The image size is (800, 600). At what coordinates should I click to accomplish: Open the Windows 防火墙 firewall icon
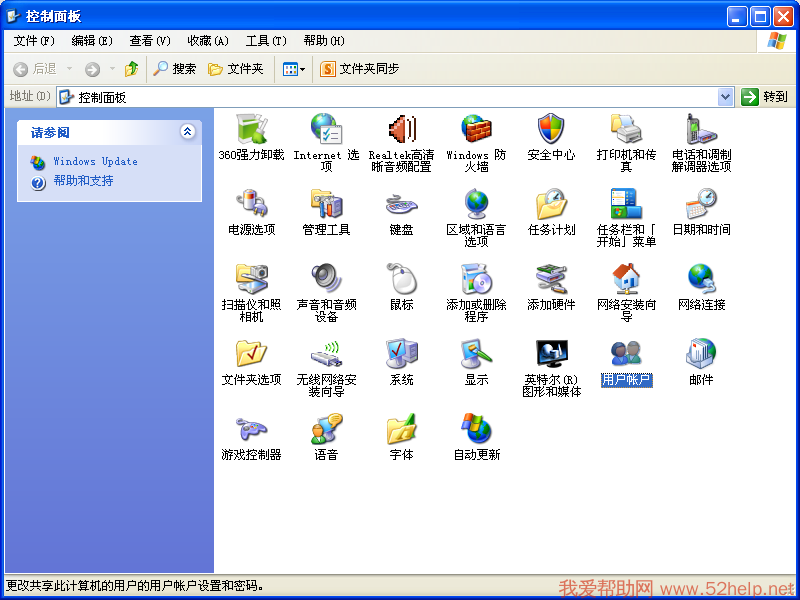click(x=476, y=130)
